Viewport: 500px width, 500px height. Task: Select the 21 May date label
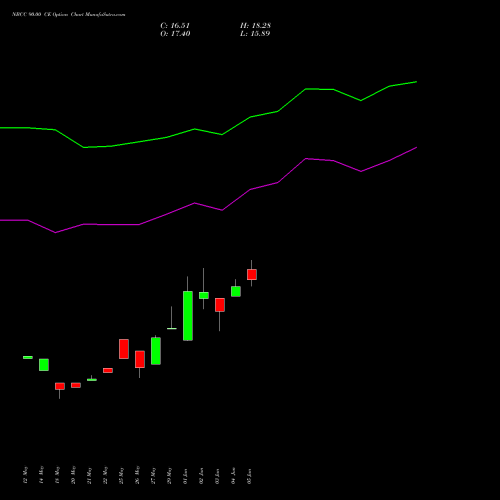89,475
